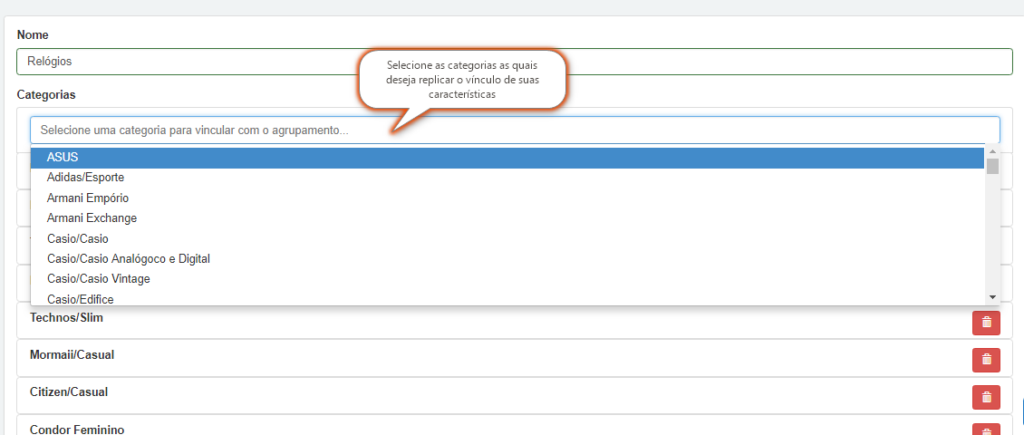Click the Condor Feminino row label
This screenshot has width=1024, height=435.
tap(77, 429)
